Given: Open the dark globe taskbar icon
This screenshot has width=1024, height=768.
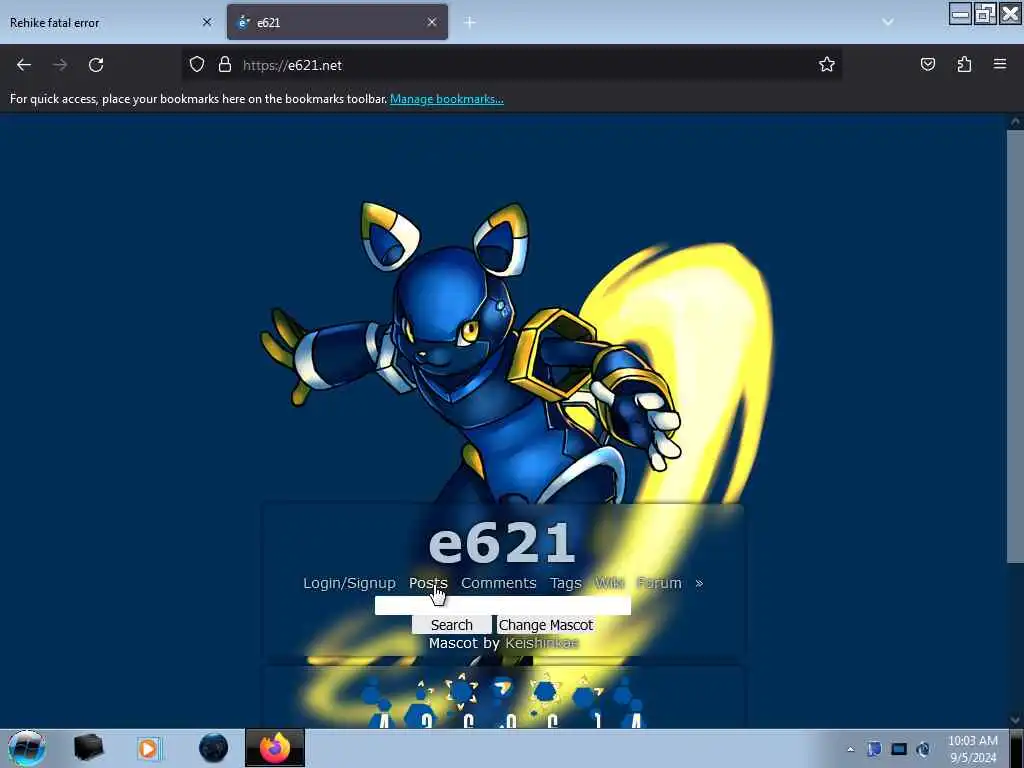Looking at the screenshot, I should [214, 748].
